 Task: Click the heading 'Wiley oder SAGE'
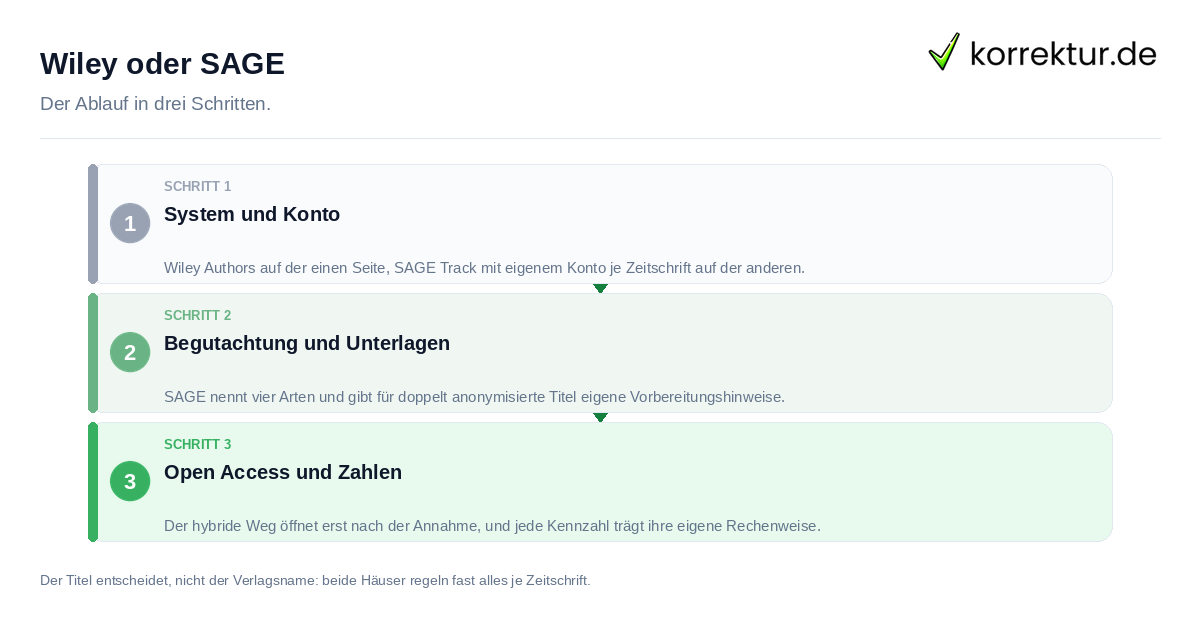pyautogui.click(x=162, y=64)
